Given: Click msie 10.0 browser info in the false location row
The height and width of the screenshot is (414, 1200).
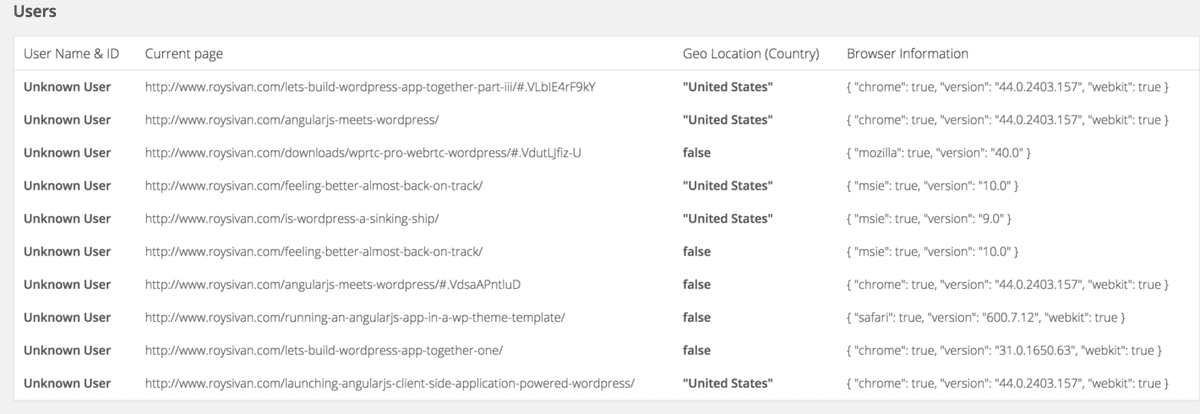Looking at the screenshot, I should pos(933,251).
